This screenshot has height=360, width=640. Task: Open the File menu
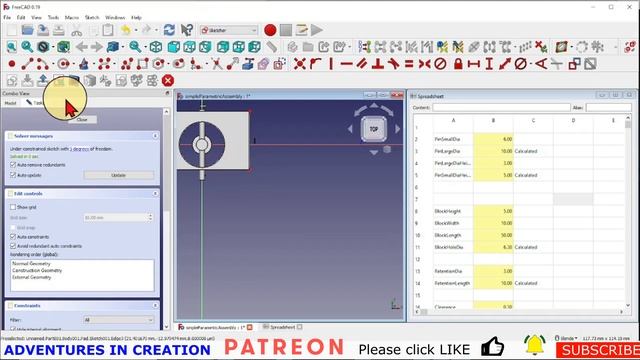[x=7, y=18]
